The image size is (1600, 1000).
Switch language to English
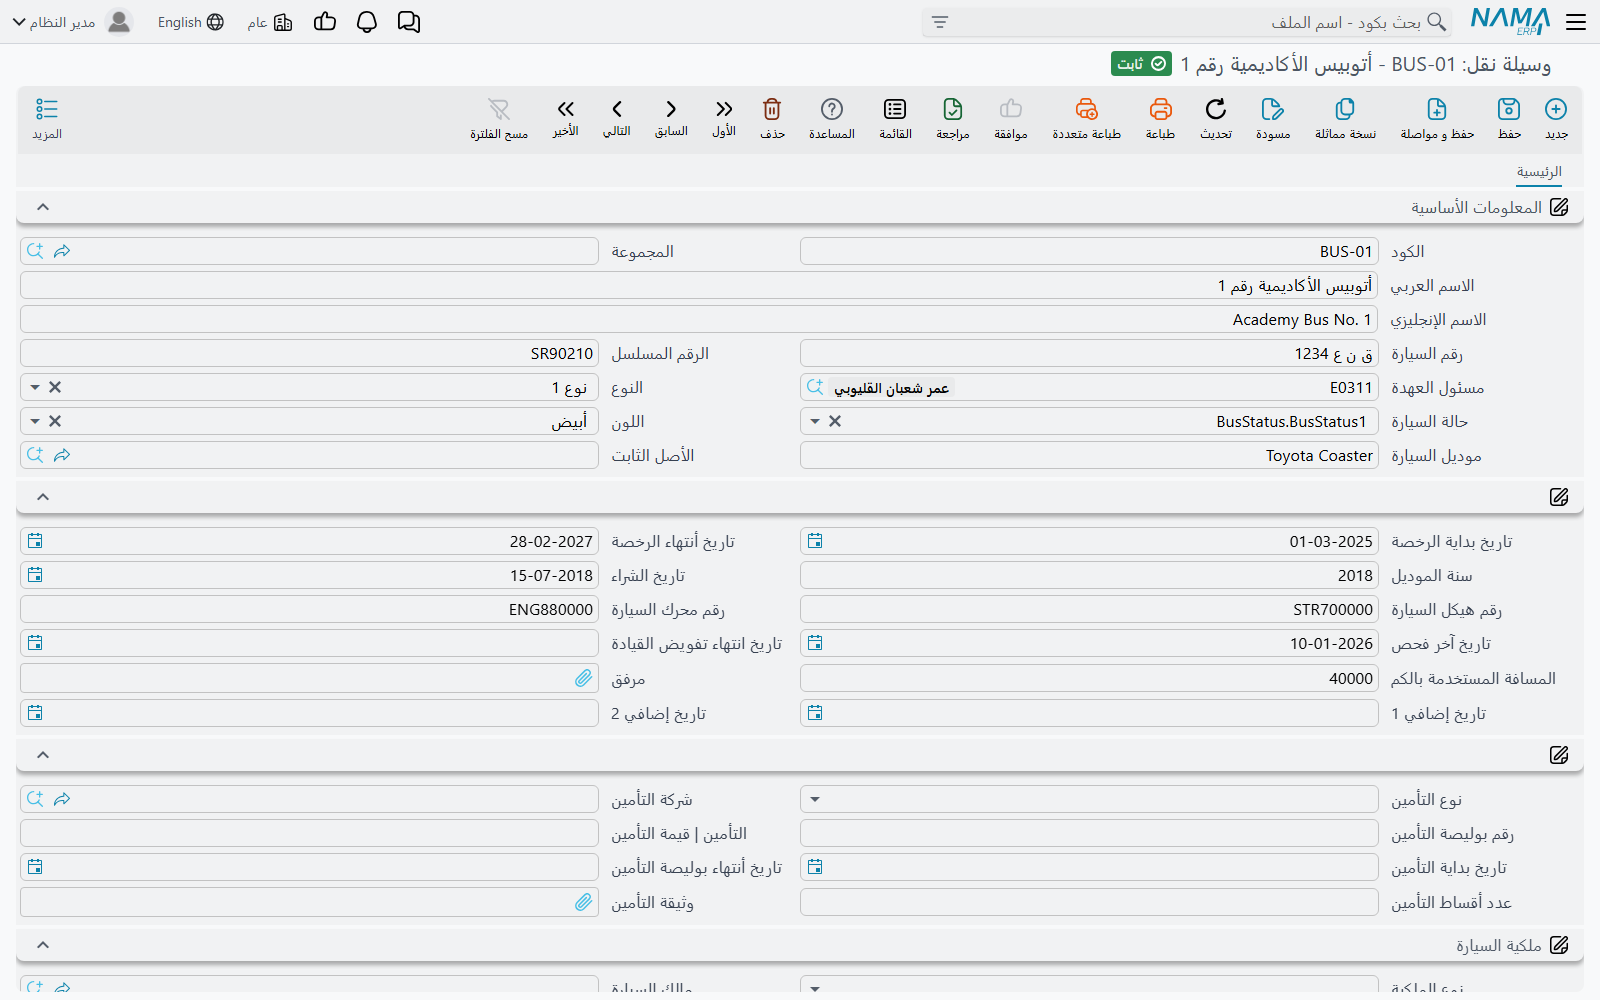pyautogui.click(x=191, y=22)
